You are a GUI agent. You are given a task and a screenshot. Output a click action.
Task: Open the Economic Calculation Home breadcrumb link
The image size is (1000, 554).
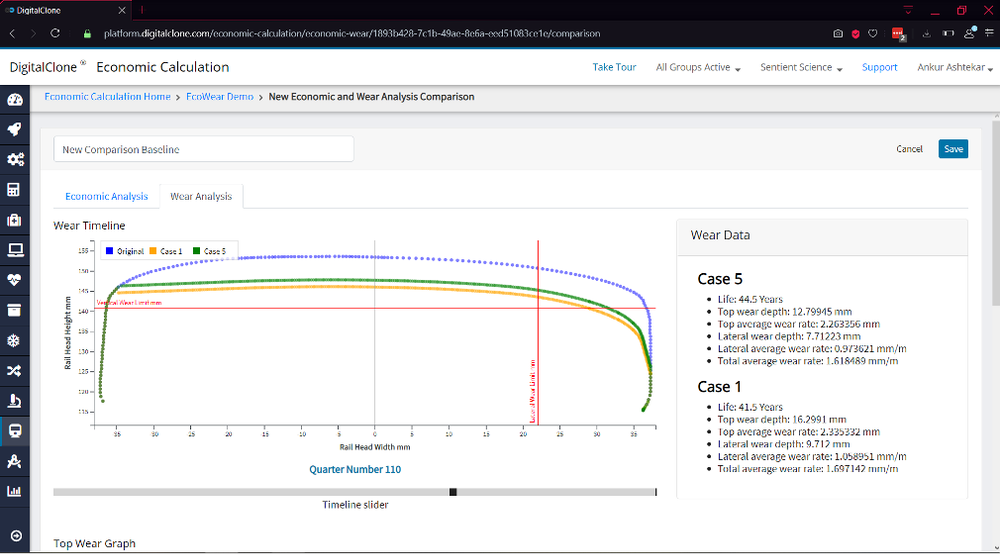coord(107,97)
